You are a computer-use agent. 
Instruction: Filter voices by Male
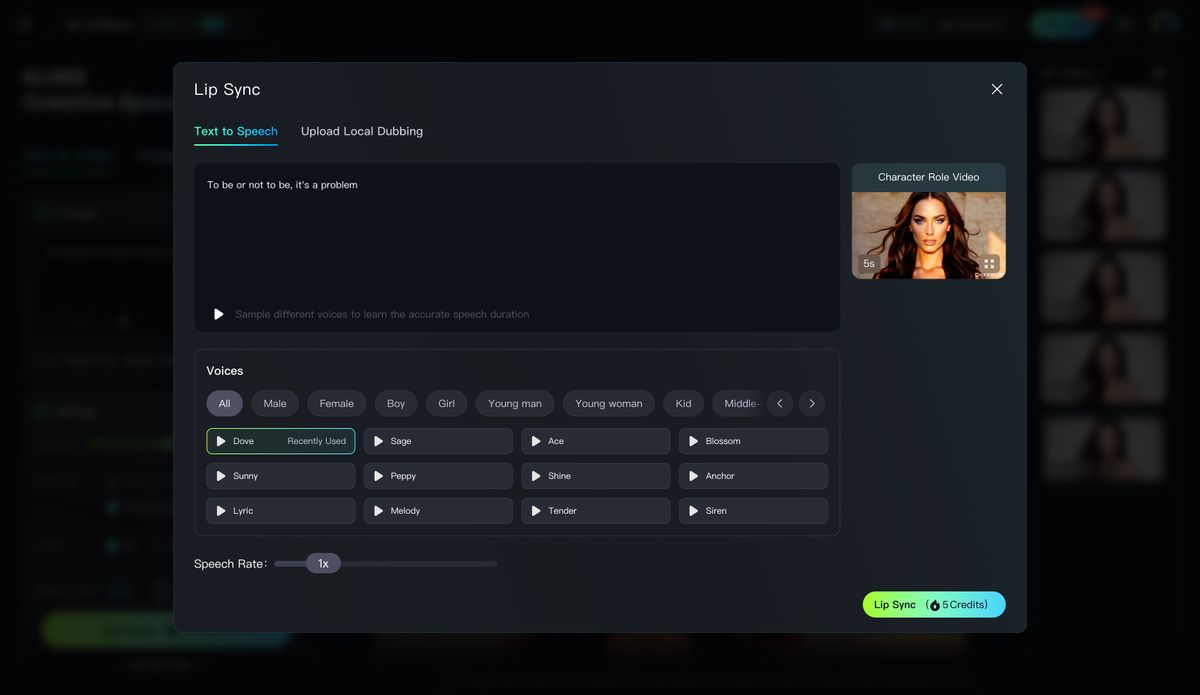click(x=275, y=403)
